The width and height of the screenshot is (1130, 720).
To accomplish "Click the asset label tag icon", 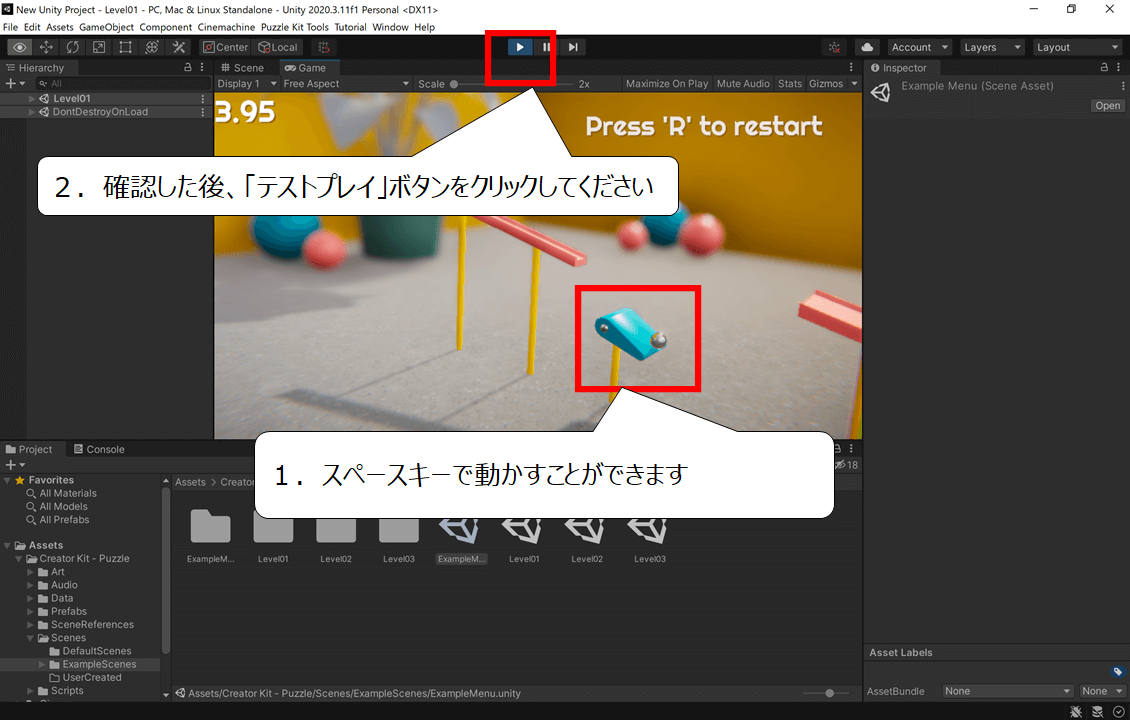I will click(1118, 672).
